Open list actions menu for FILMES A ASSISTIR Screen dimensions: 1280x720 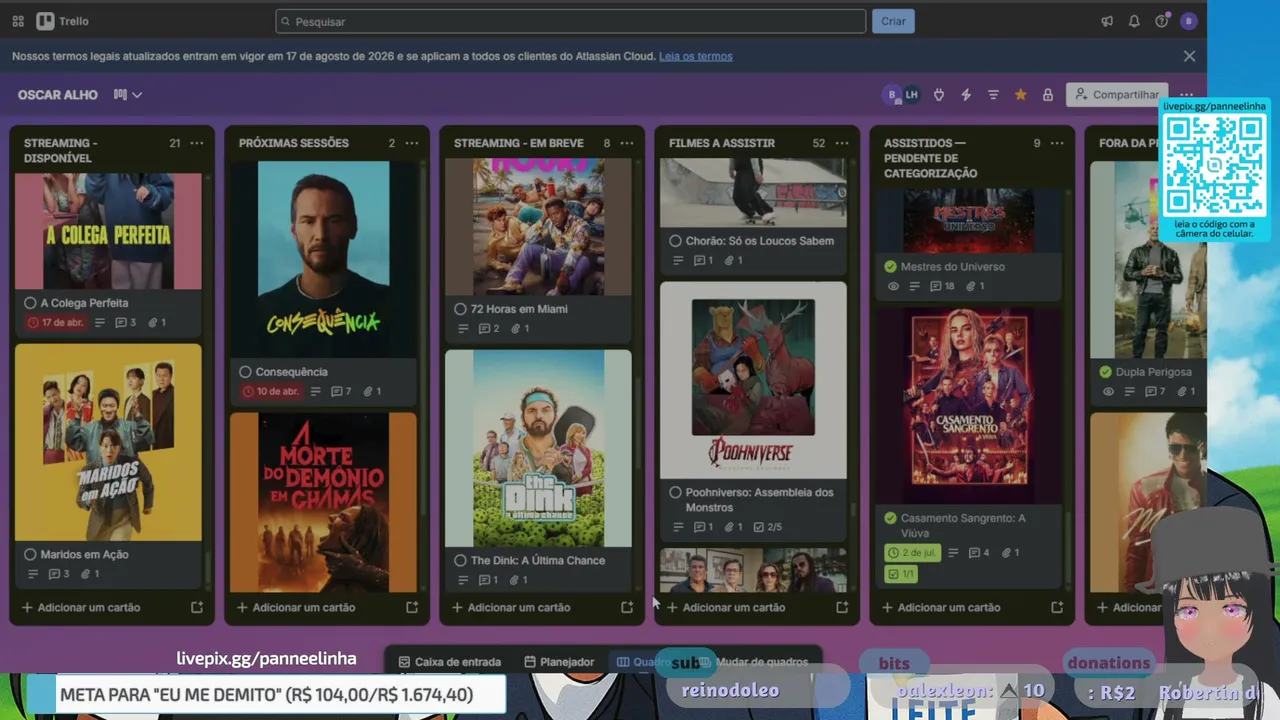(842, 143)
